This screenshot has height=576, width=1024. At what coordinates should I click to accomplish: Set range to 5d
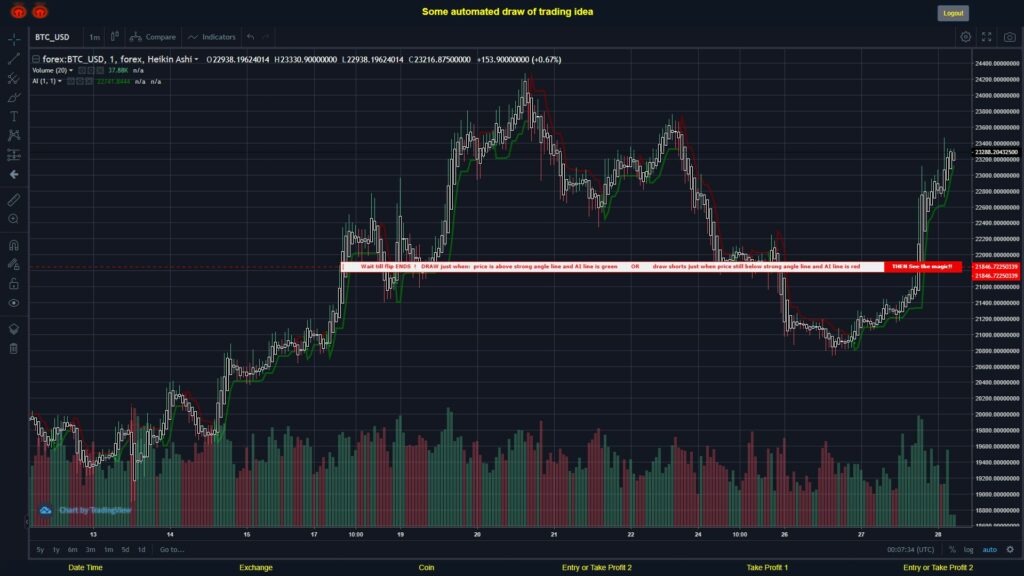point(125,550)
